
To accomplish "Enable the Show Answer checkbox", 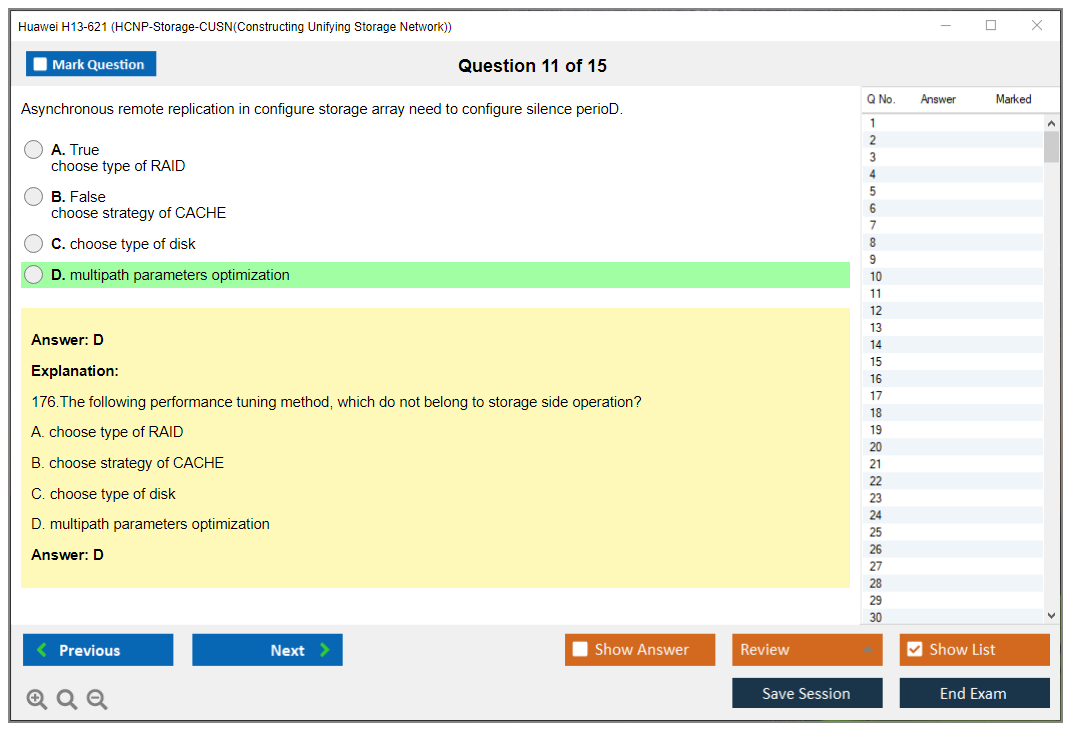I will point(580,650).
